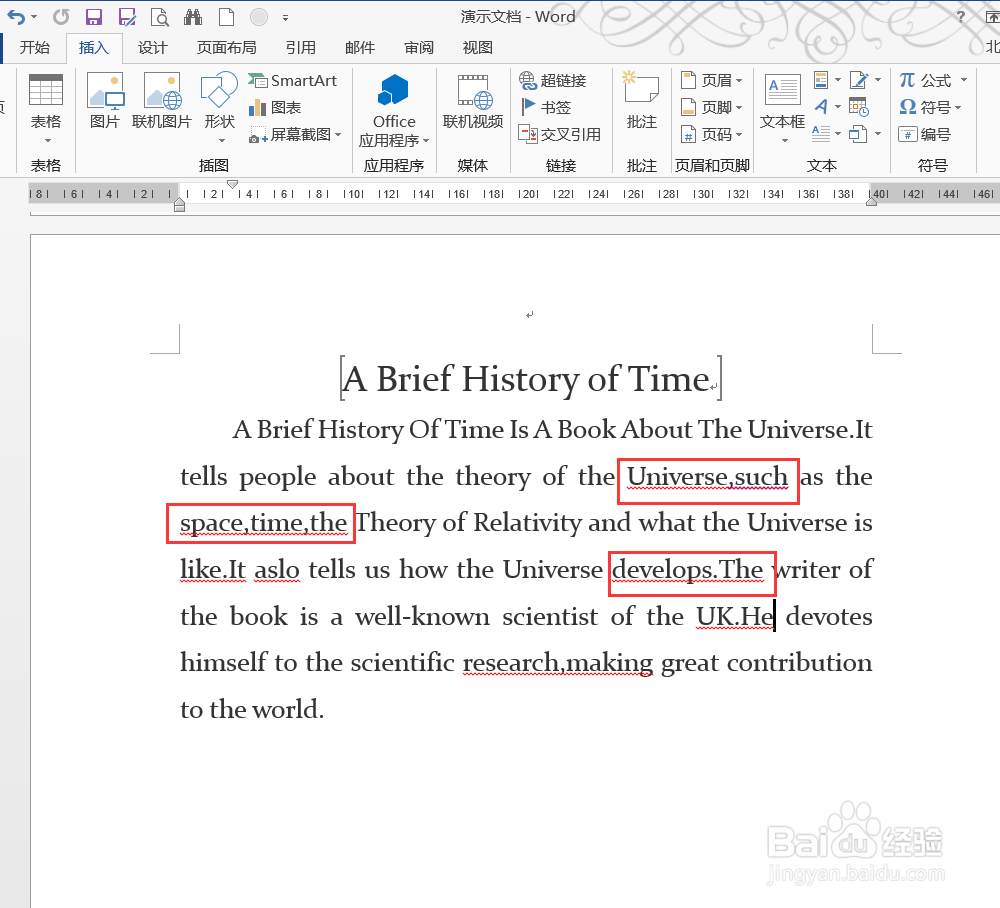
Task: Click the round gray circle button in quick toolbar
Action: [x=259, y=17]
